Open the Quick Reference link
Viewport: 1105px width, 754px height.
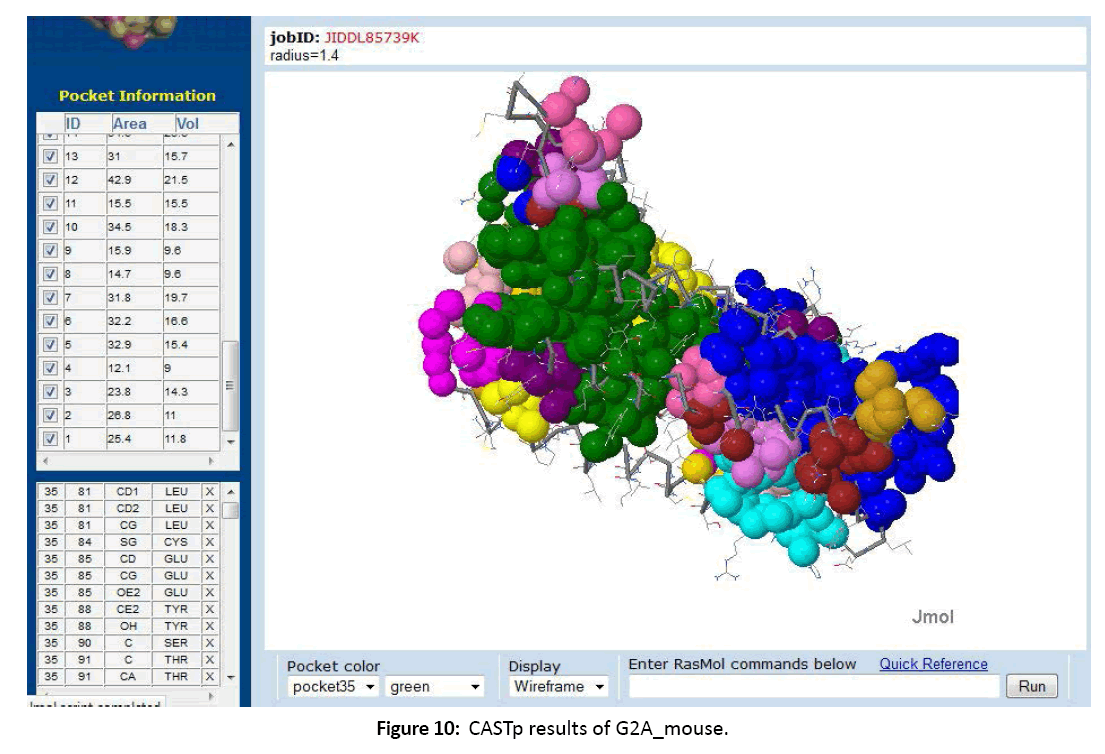pyautogui.click(x=933, y=664)
